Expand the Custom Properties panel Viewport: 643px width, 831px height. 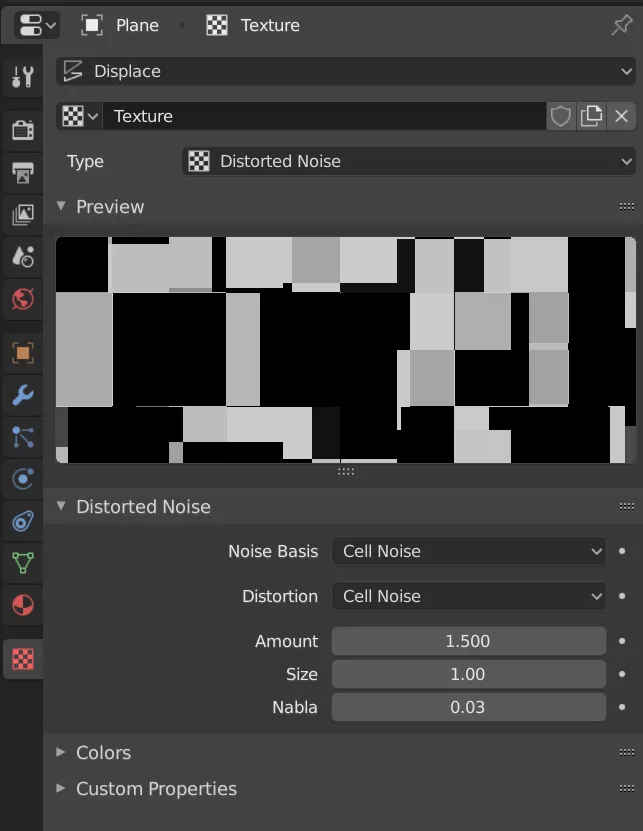(156, 789)
